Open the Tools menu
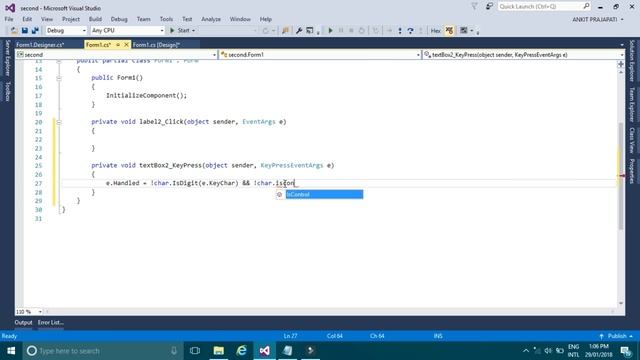640x360 pixels. click(166, 19)
